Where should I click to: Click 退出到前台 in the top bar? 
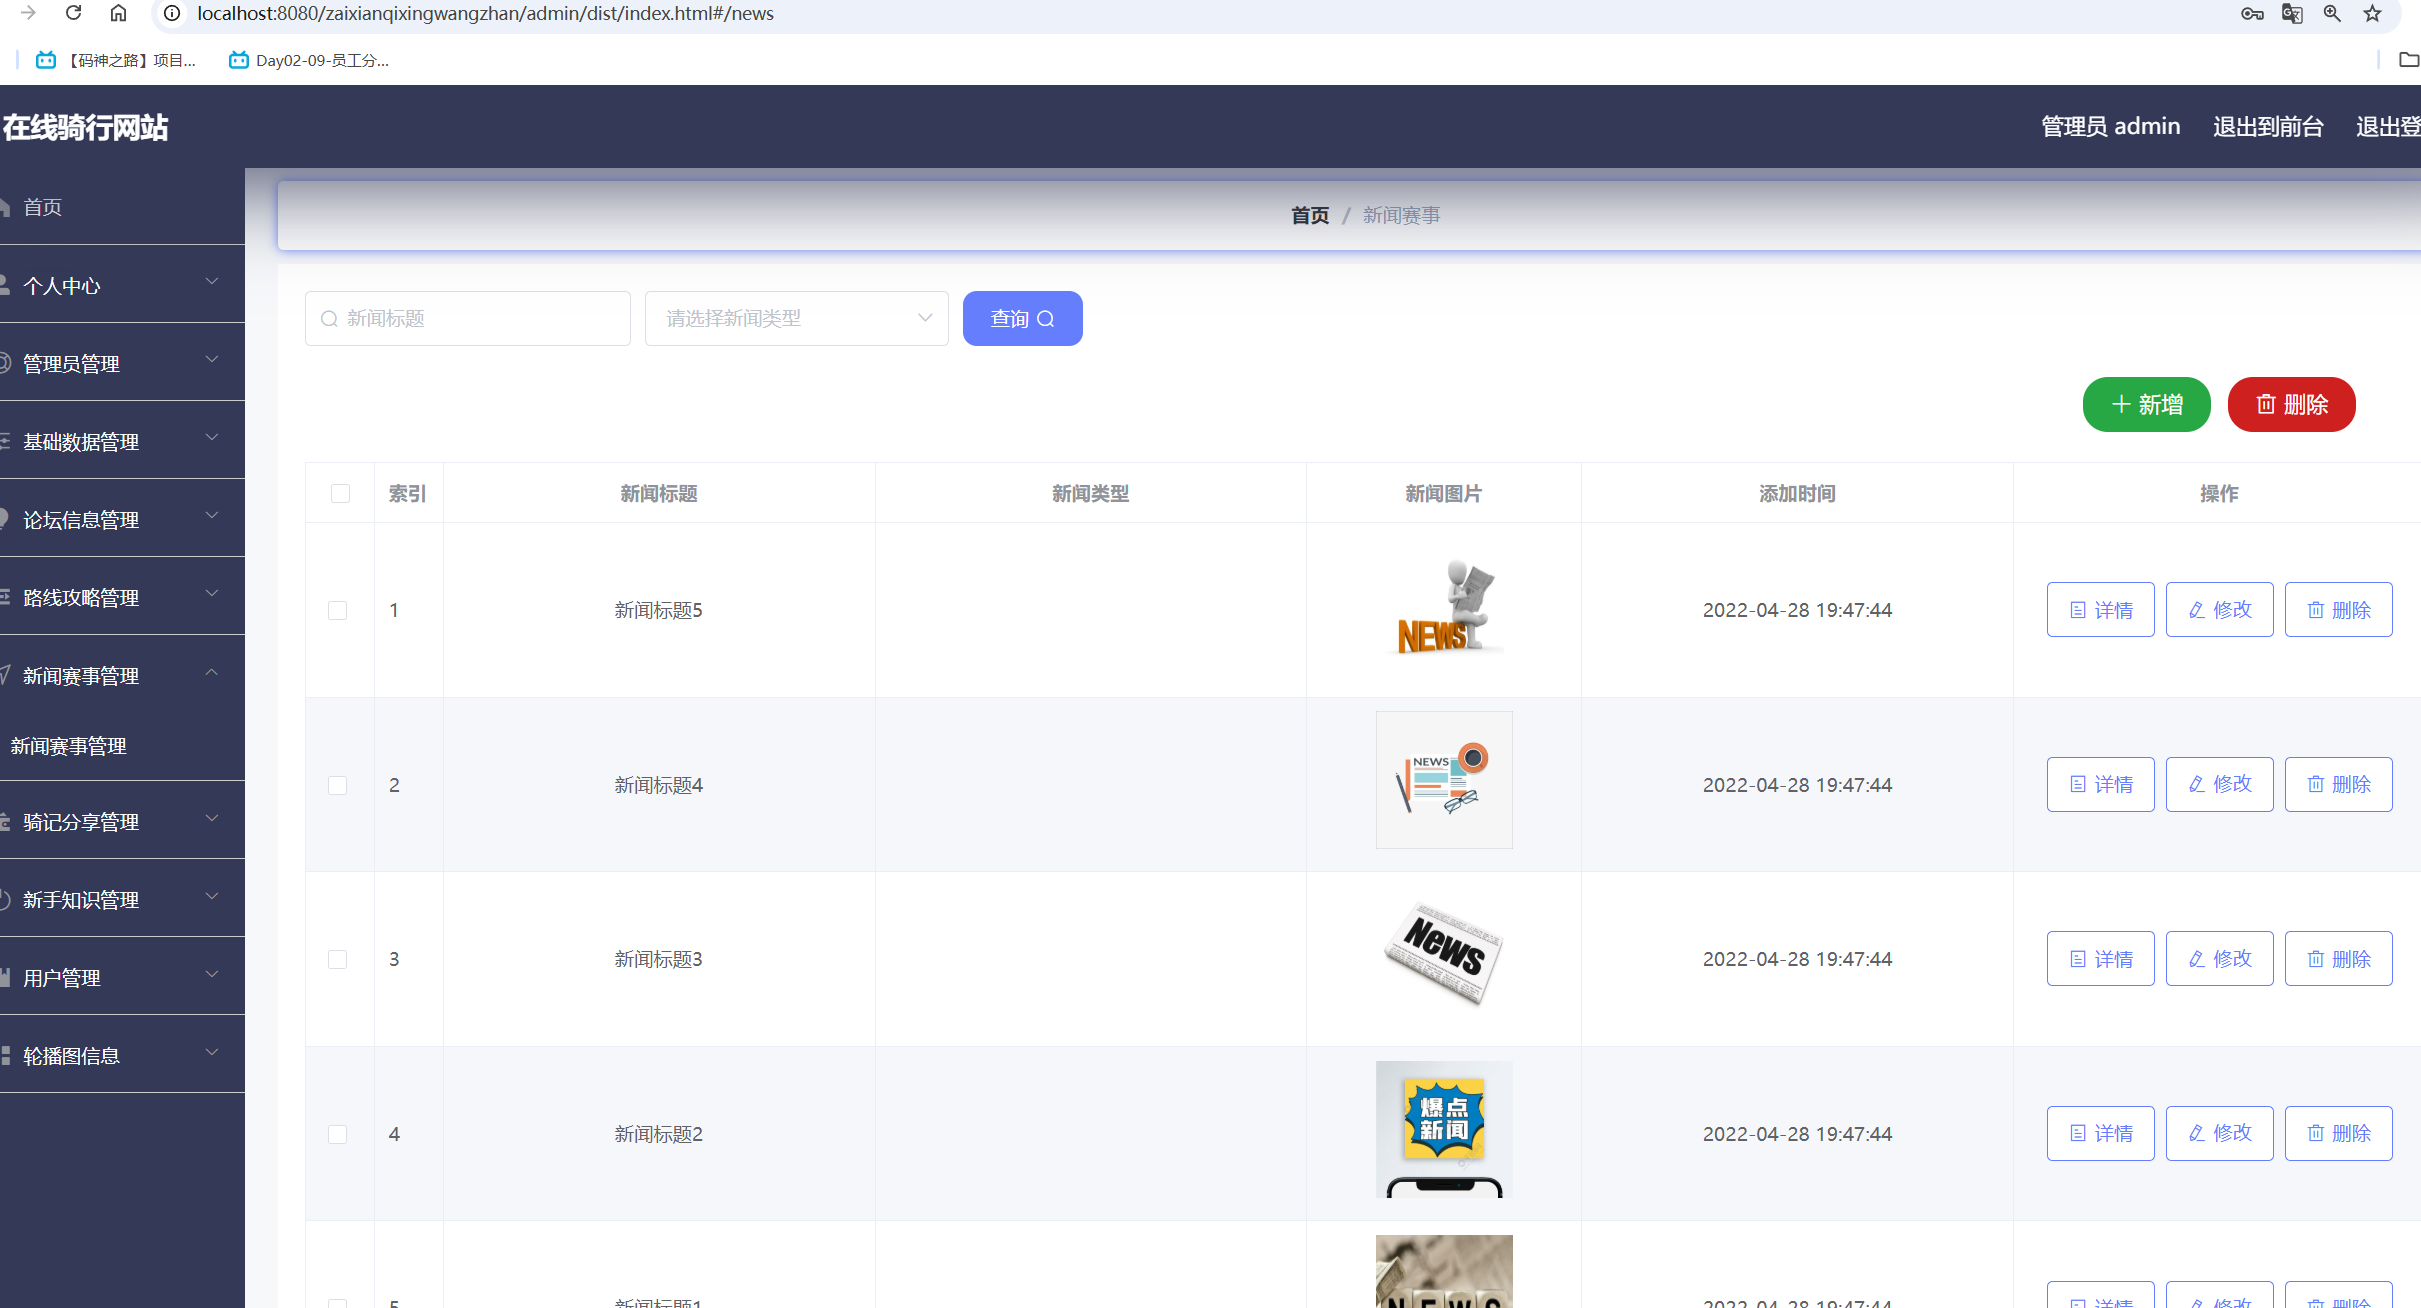point(2267,127)
